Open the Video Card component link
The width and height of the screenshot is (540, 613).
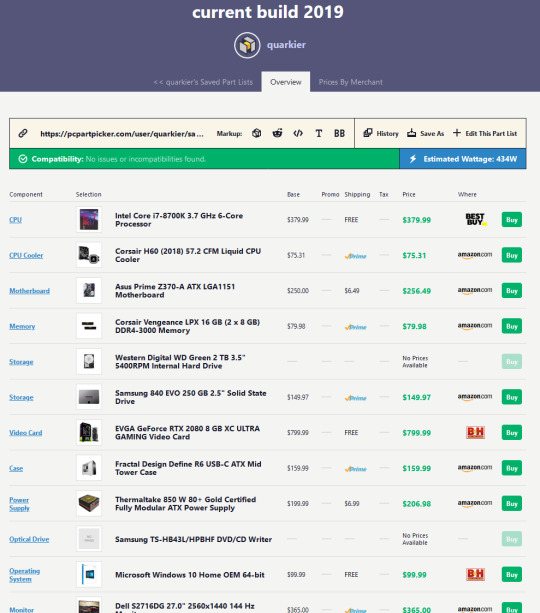point(26,433)
